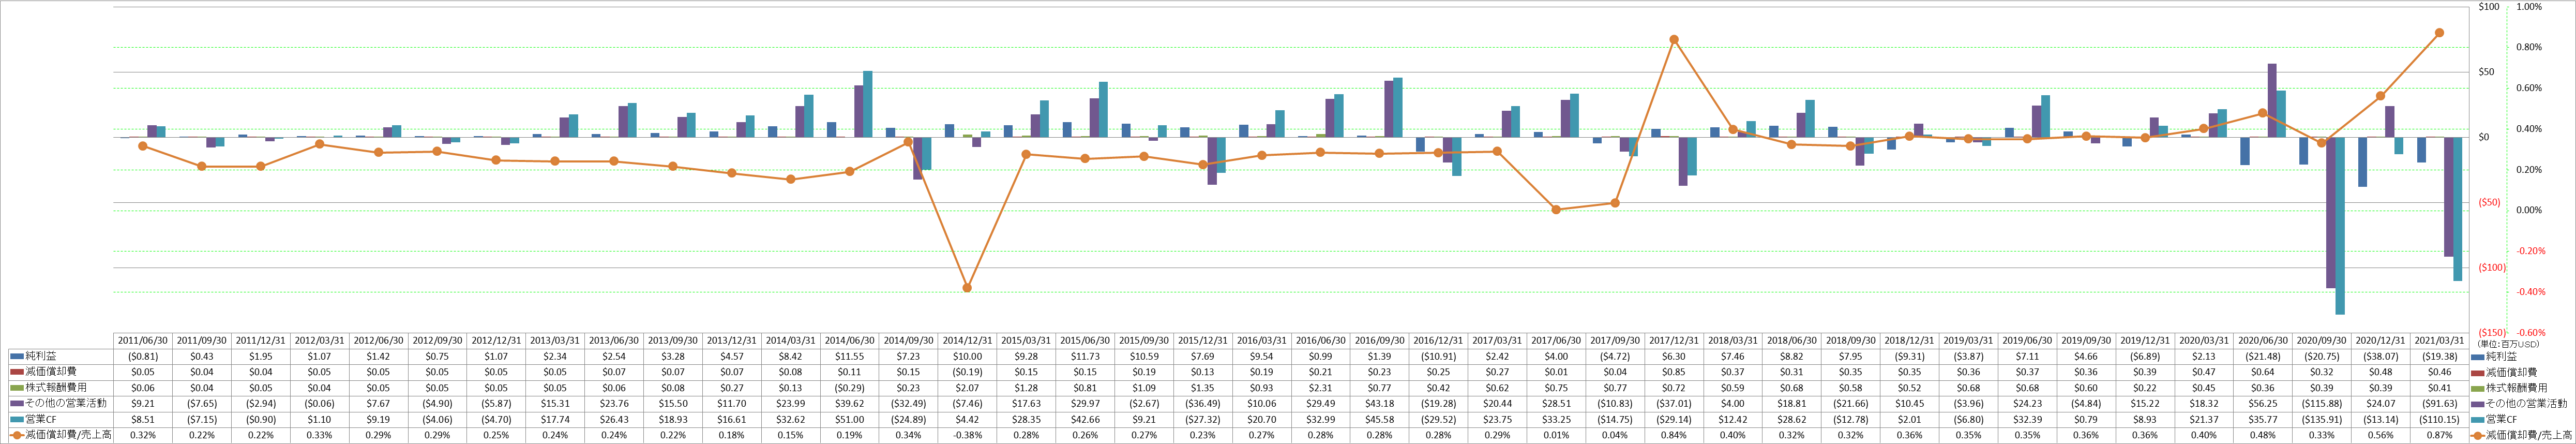Click the 2019/06/30 column header
This screenshot has height=444, width=2576.
2027,340
